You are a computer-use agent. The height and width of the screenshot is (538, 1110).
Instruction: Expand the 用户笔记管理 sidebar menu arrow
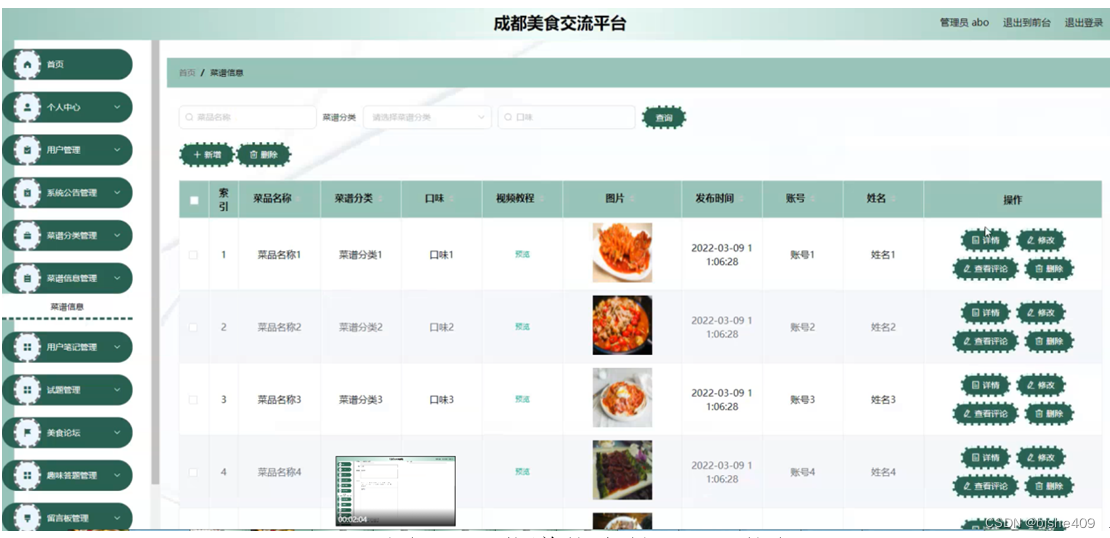tap(118, 348)
